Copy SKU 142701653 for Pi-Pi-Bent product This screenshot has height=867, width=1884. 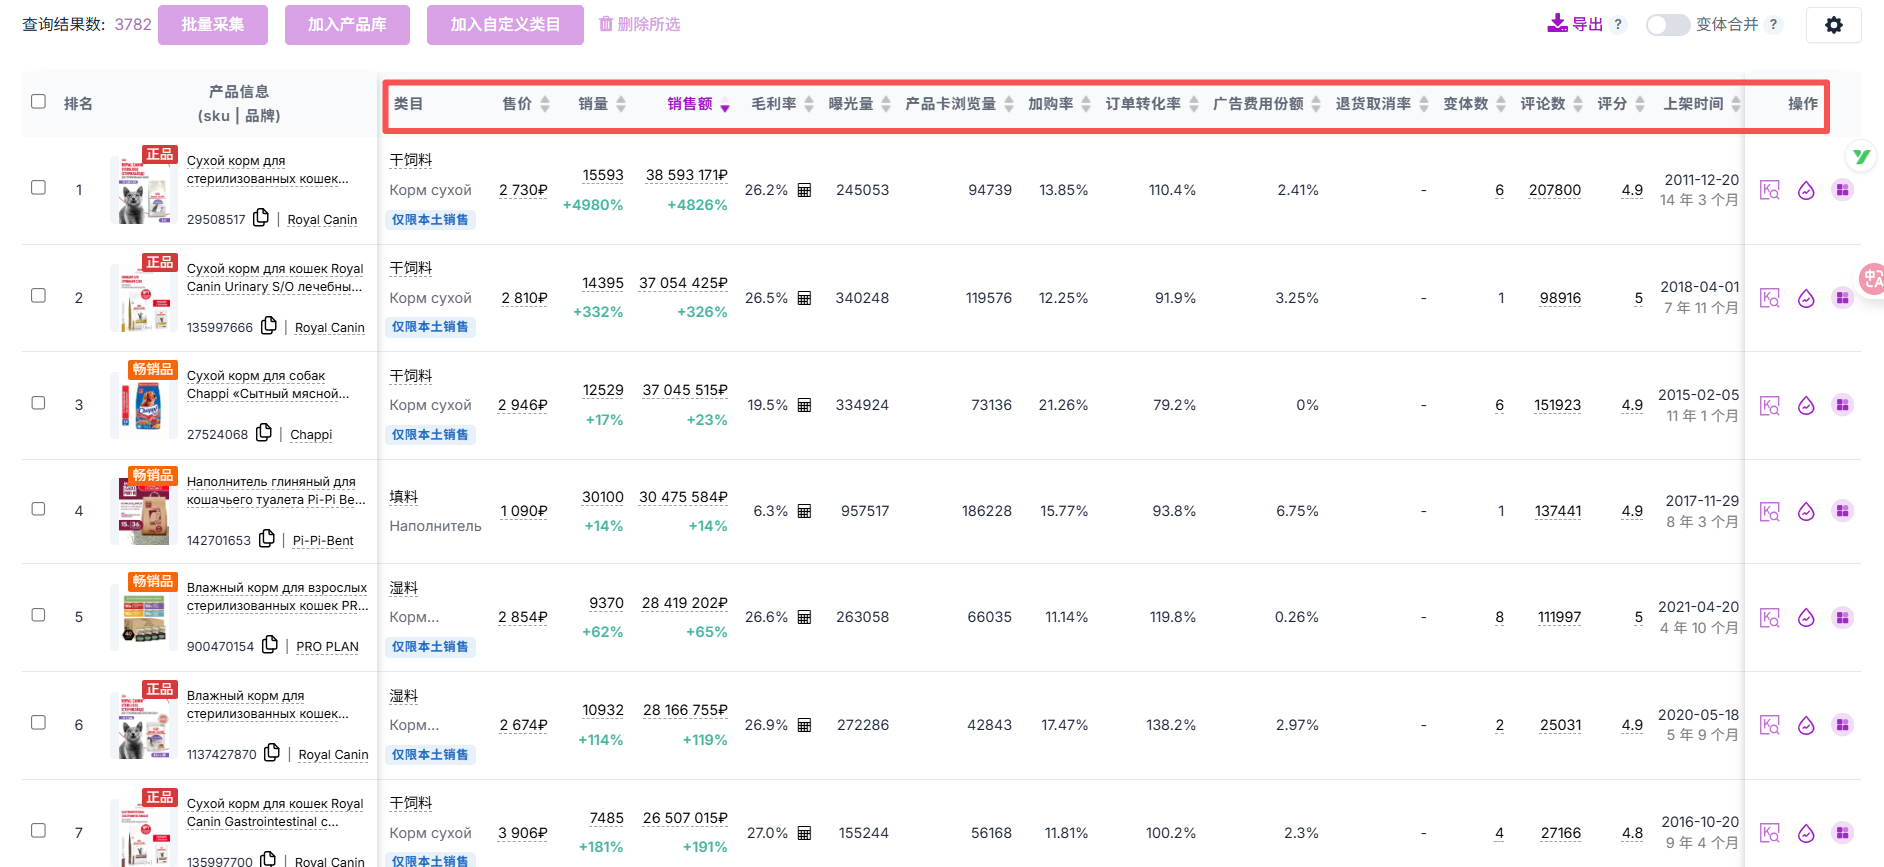[267, 539]
